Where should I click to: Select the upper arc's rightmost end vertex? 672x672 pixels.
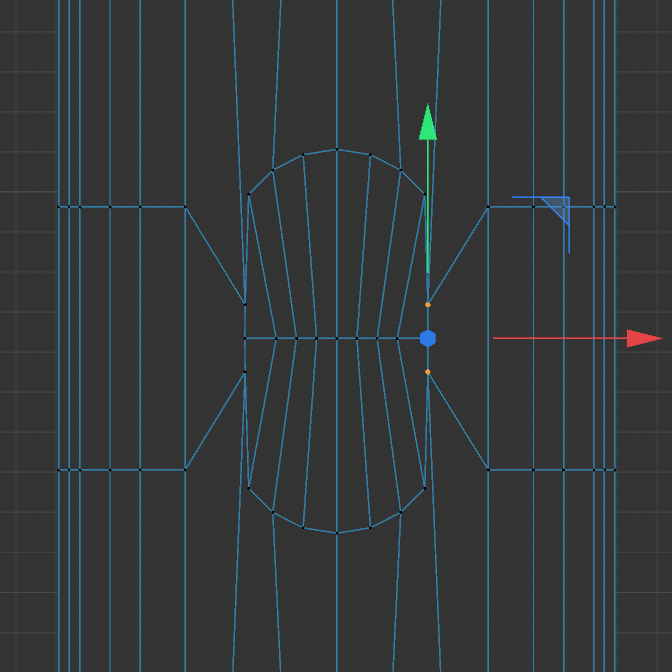[x=425, y=194]
